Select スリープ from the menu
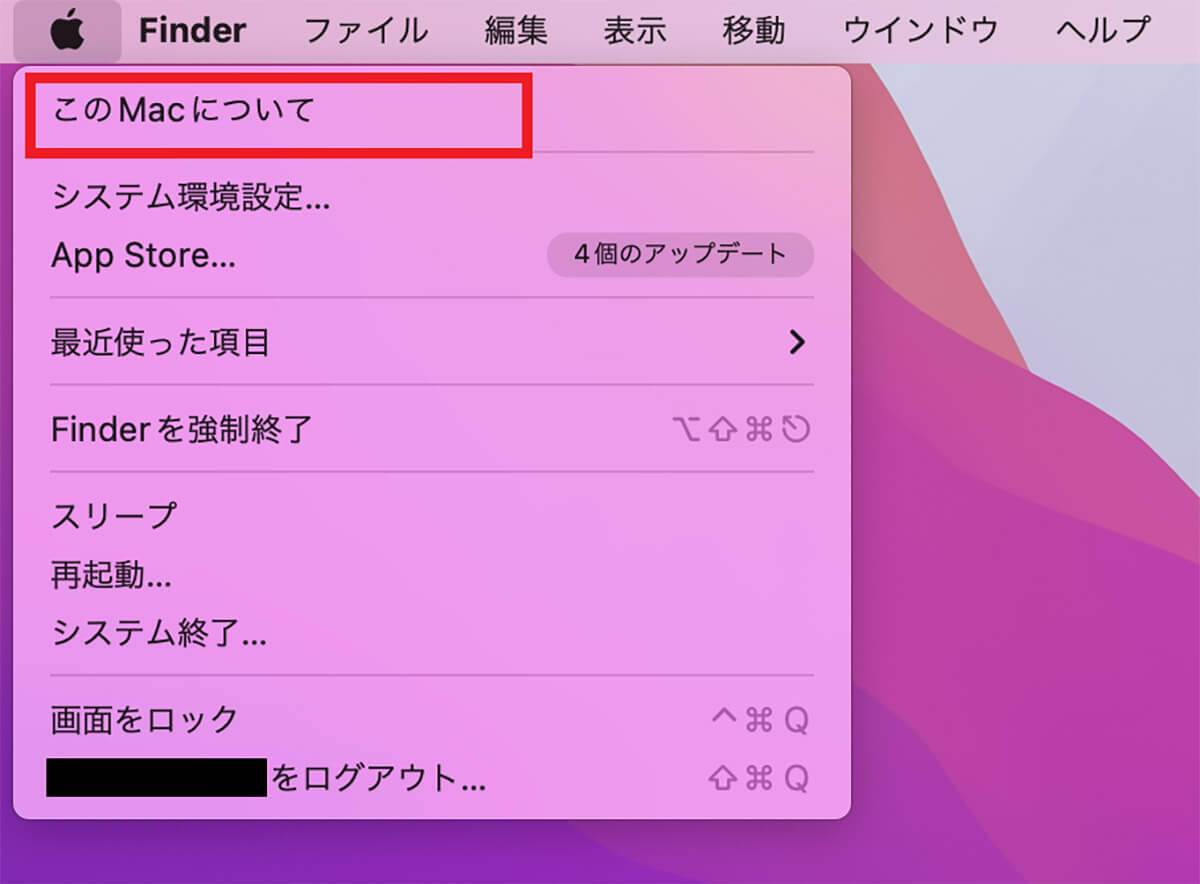Image resolution: width=1200 pixels, height=884 pixels. [x=432, y=517]
